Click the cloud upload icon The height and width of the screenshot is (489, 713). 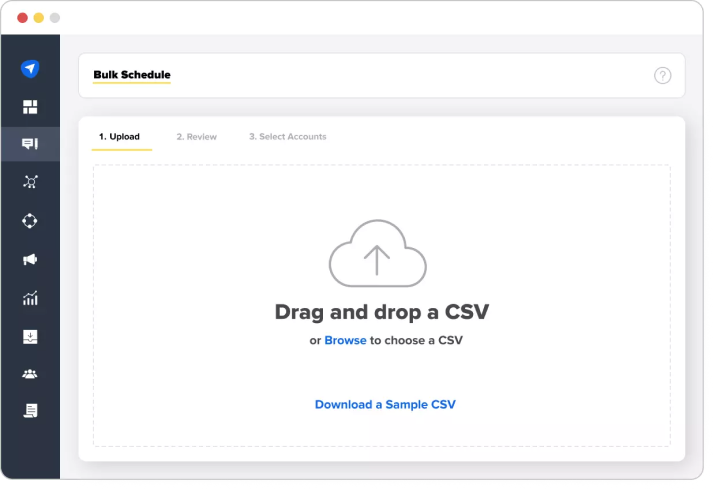coord(377,253)
